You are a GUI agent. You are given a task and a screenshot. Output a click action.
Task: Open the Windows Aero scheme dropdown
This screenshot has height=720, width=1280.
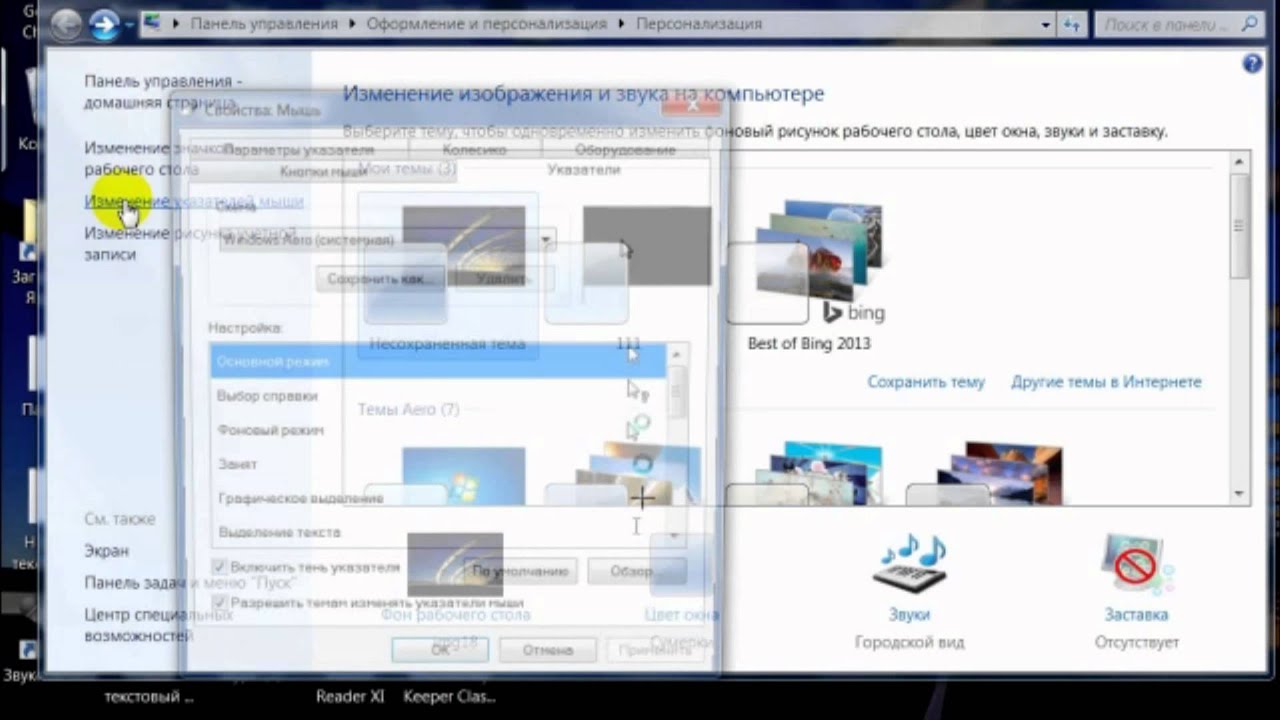click(547, 240)
